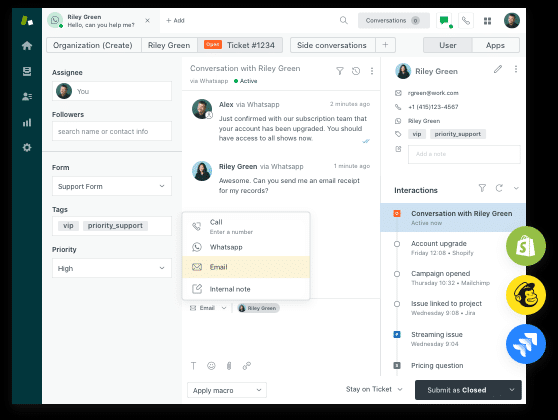Open the Home view in sidebar
Image resolution: width=558 pixels, height=420 pixels.
click(x=27, y=46)
